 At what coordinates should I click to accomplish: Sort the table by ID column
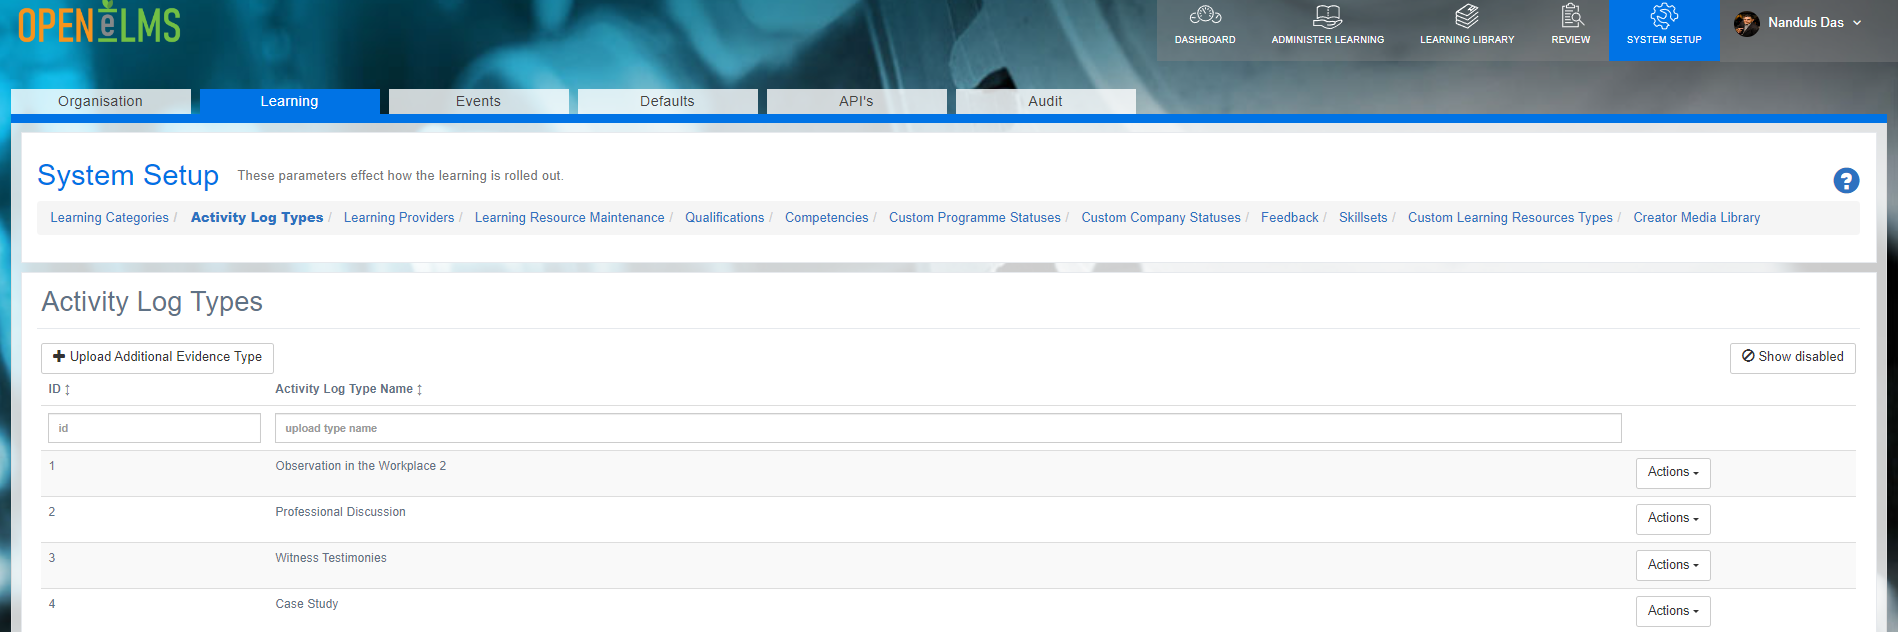click(60, 389)
